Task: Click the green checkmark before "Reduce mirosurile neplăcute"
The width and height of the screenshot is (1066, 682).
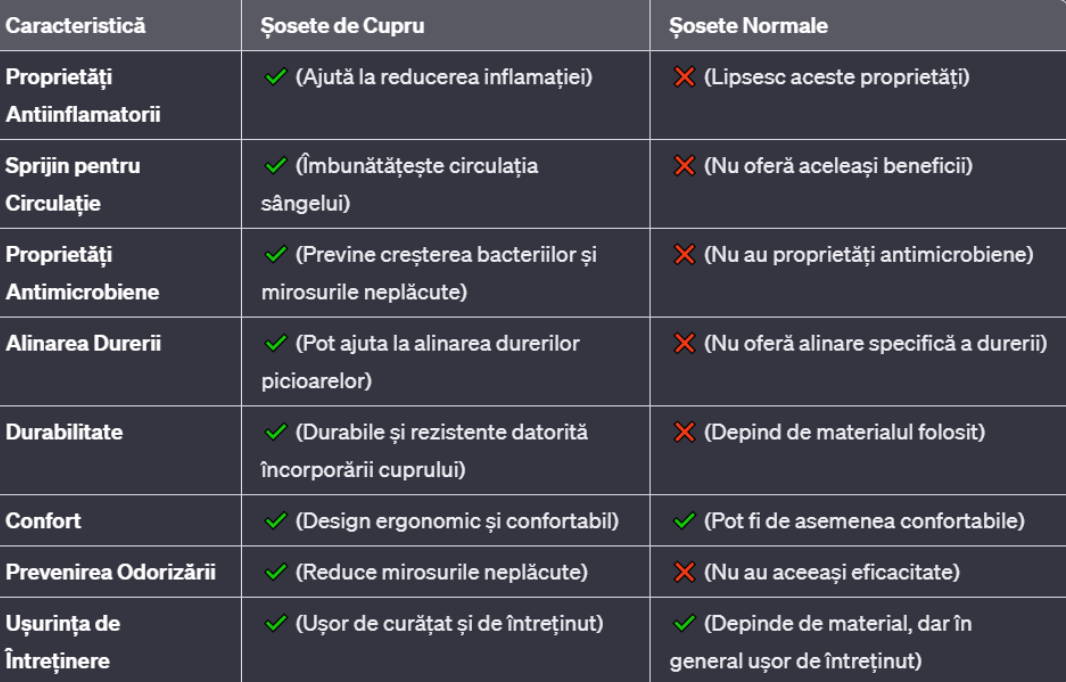Action: pyautogui.click(x=275, y=573)
